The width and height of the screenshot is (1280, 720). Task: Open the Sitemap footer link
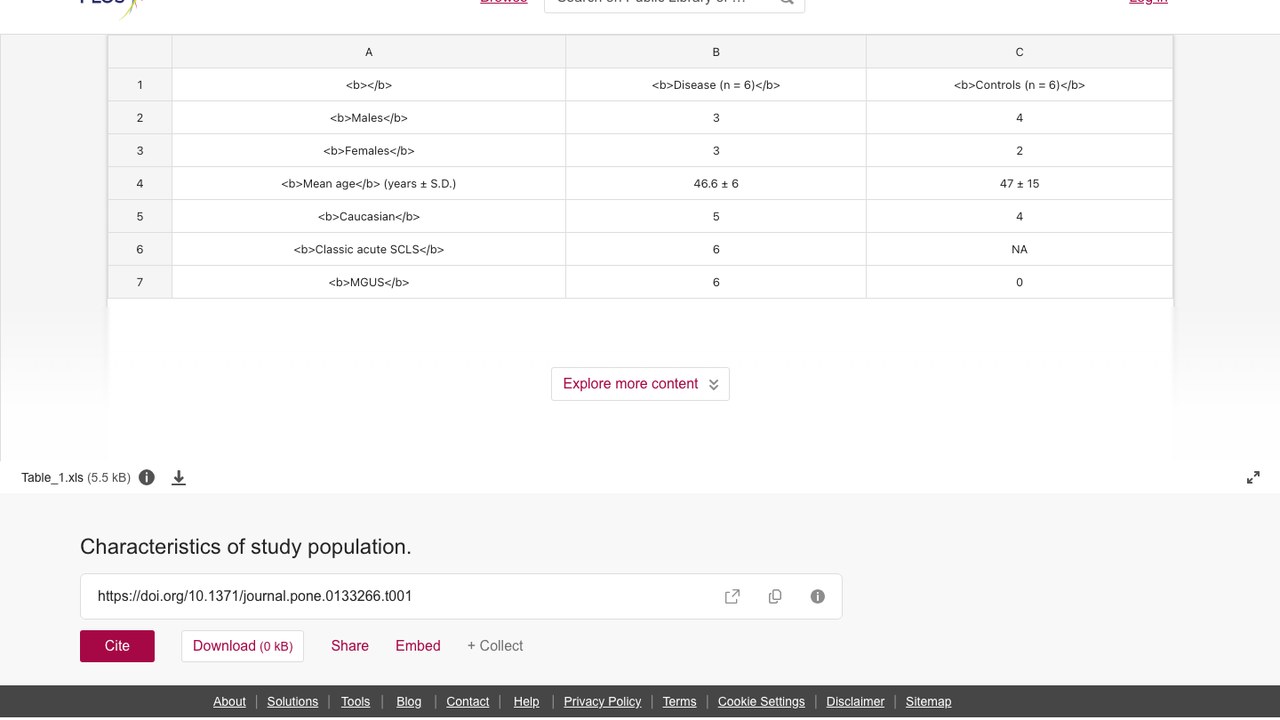928,702
